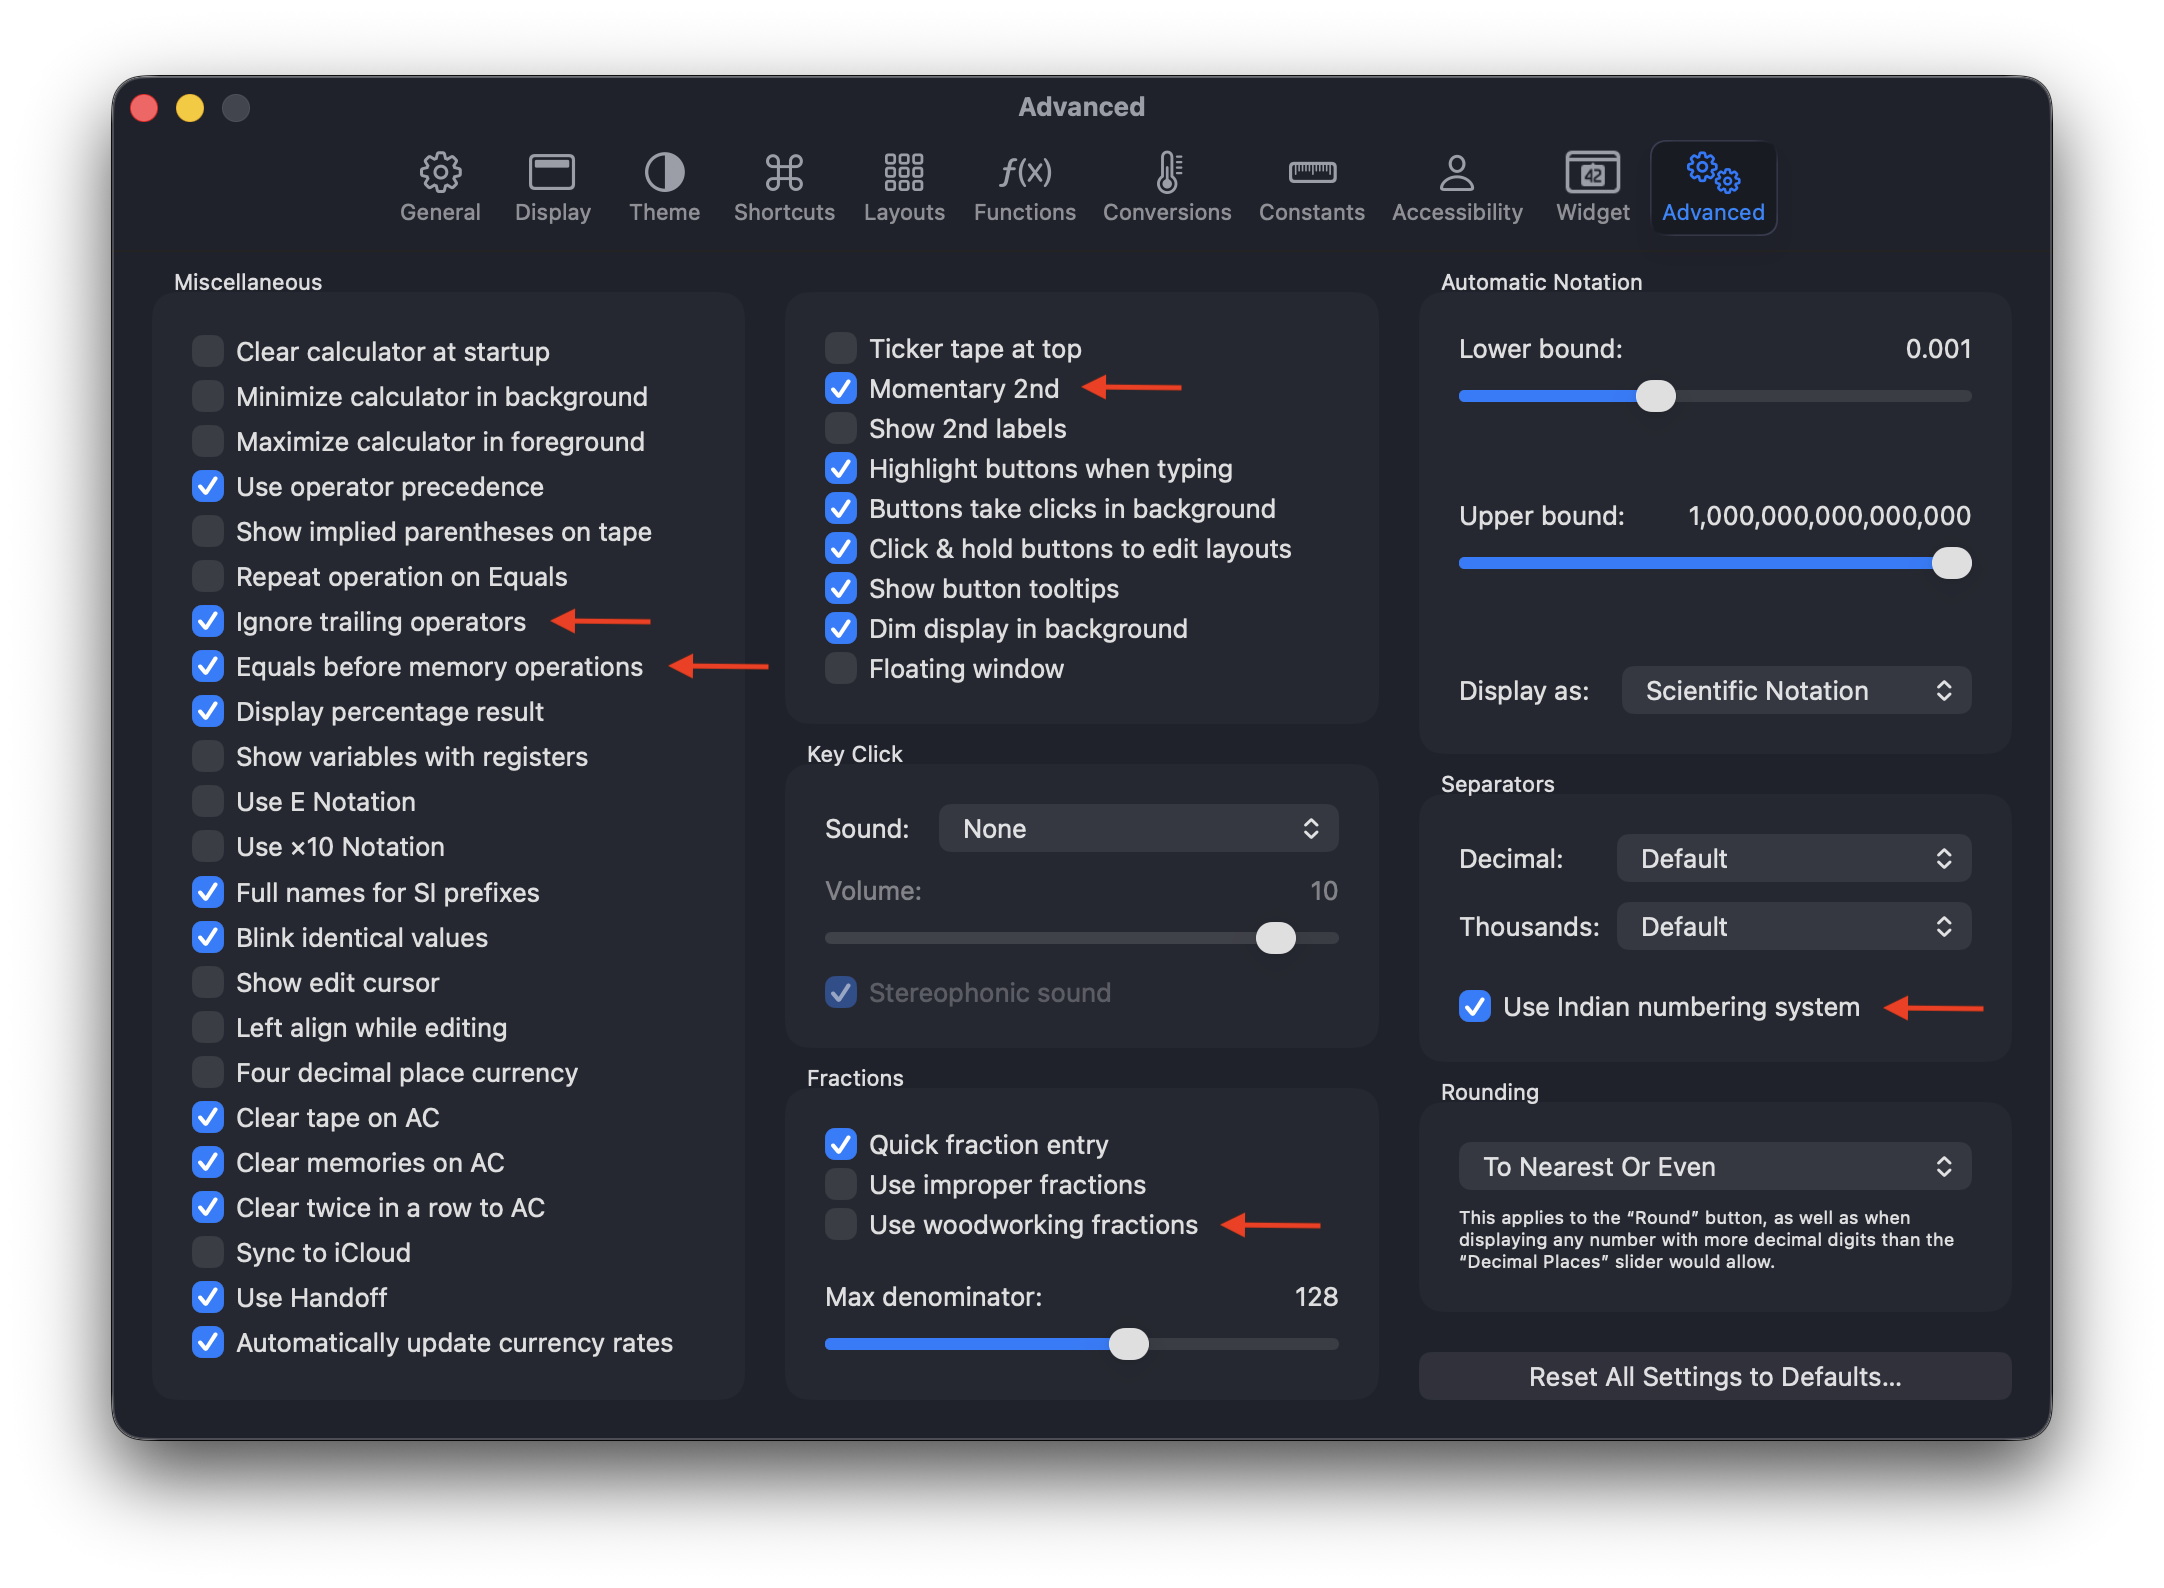This screenshot has height=1588, width=2164.
Task: Toggle Stereophonic sound checkbox
Action: click(841, 992)
